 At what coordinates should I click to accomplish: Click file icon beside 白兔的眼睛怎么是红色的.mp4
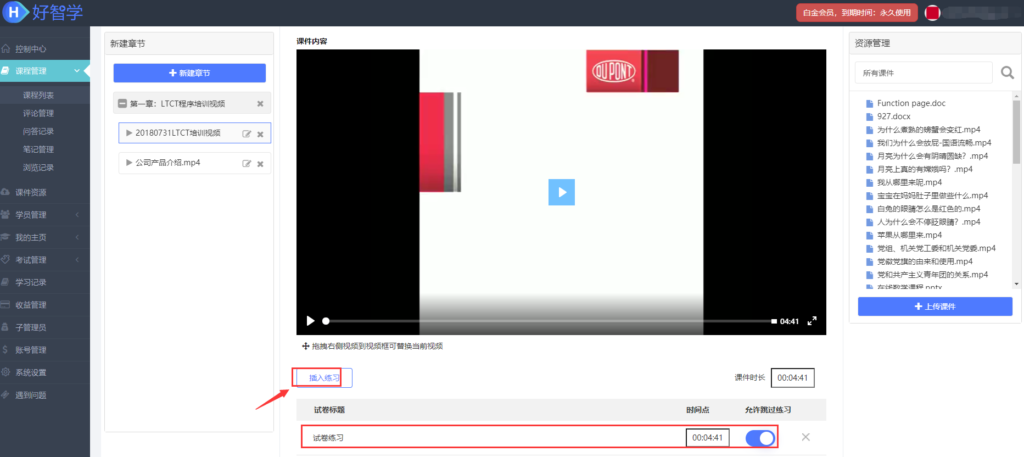click(869, 209)
